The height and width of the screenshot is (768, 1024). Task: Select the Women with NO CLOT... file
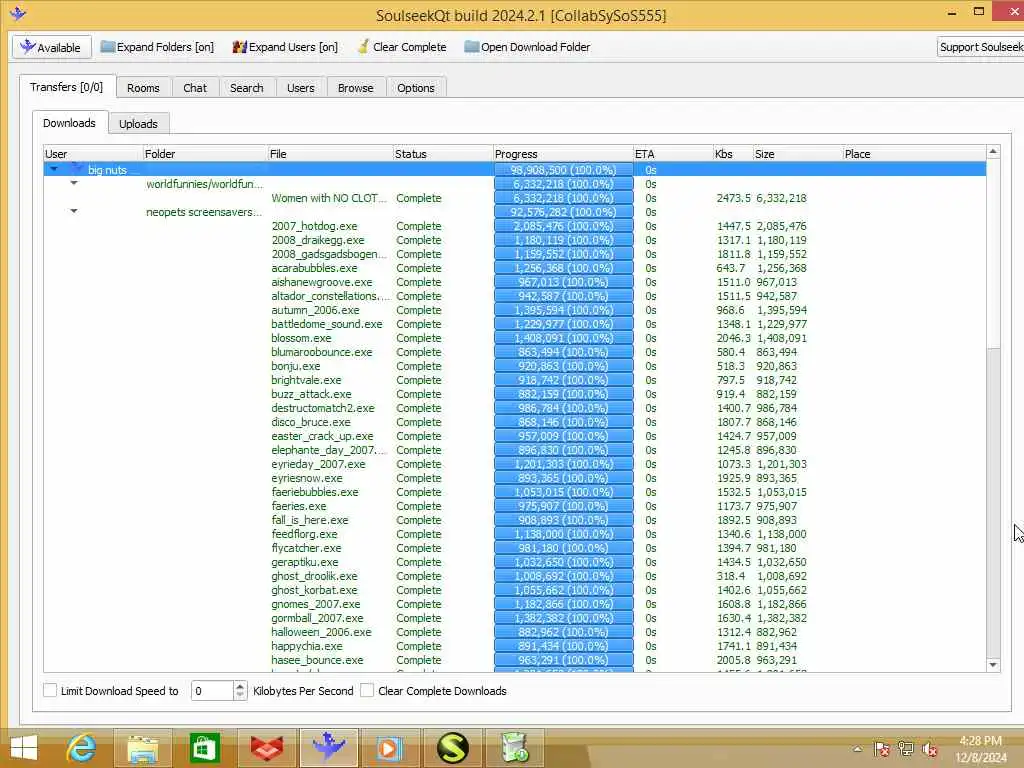pos(328,198)
